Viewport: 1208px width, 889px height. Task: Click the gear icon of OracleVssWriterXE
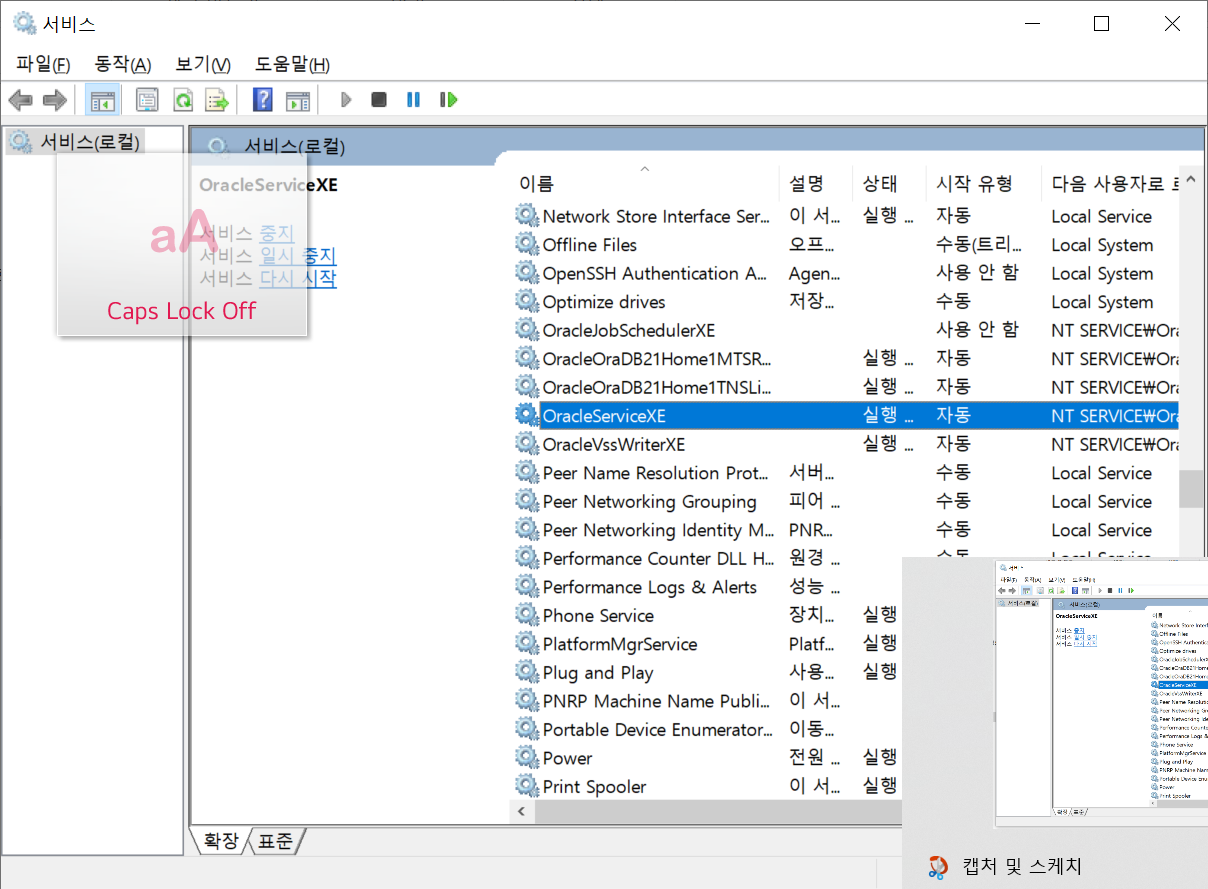(x=527, y=443)
